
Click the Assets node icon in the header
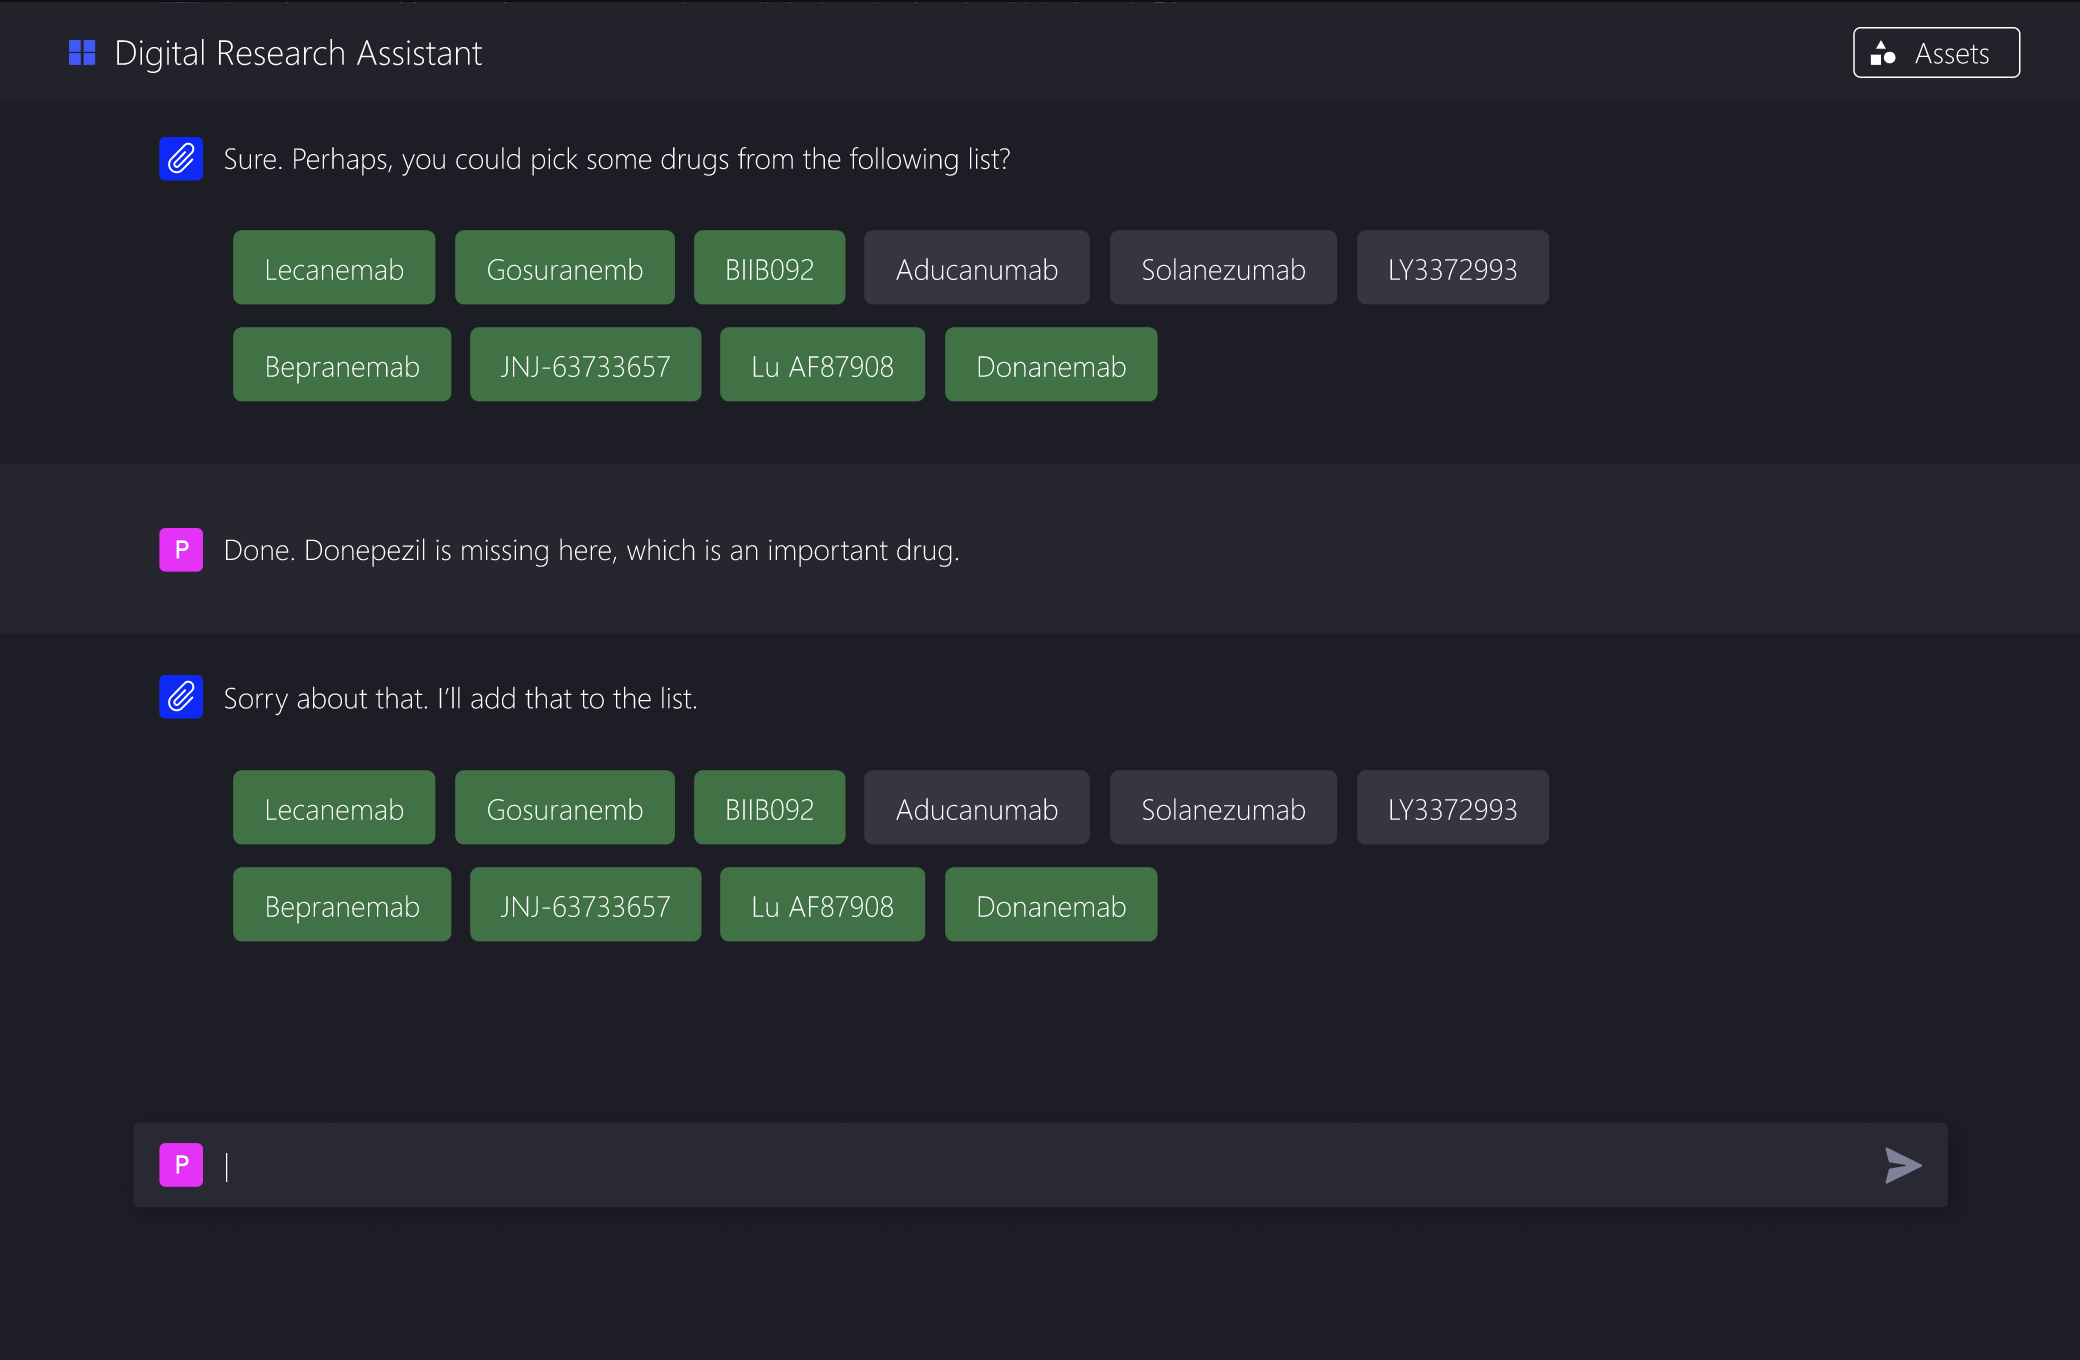1884,53
